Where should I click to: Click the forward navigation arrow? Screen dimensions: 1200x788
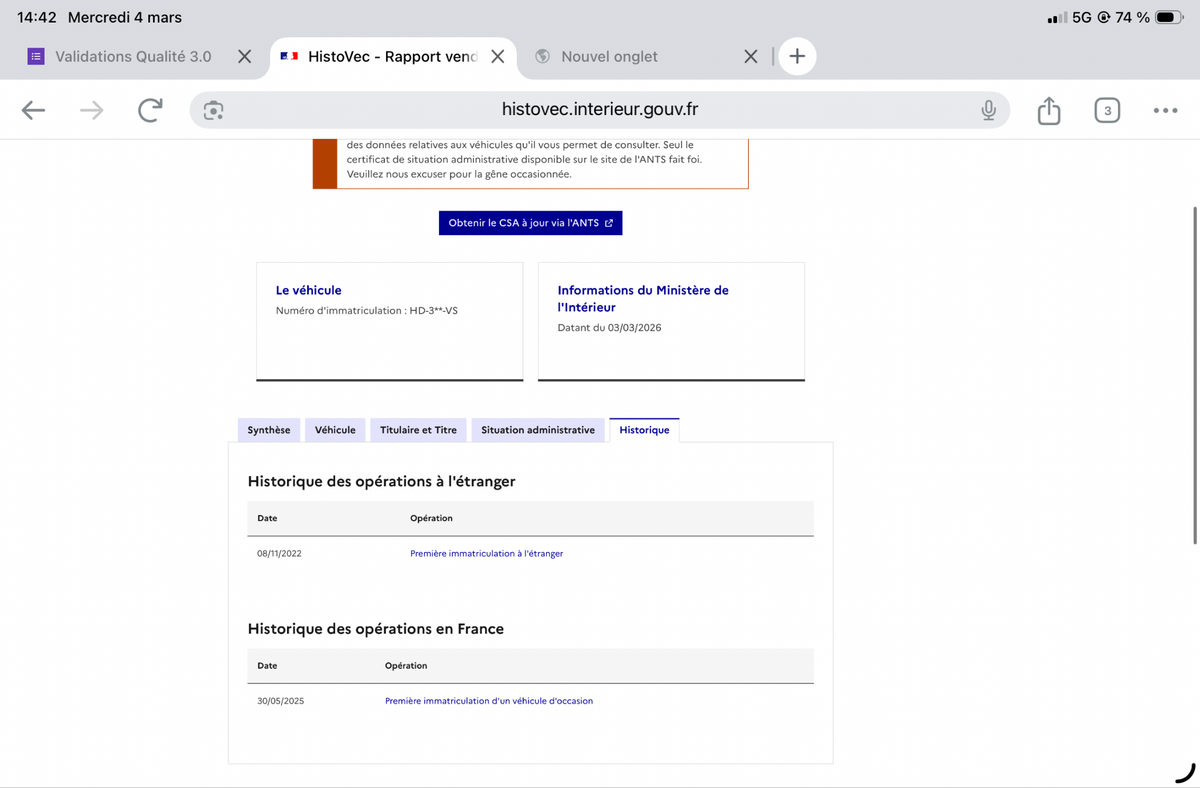[91, 111]
